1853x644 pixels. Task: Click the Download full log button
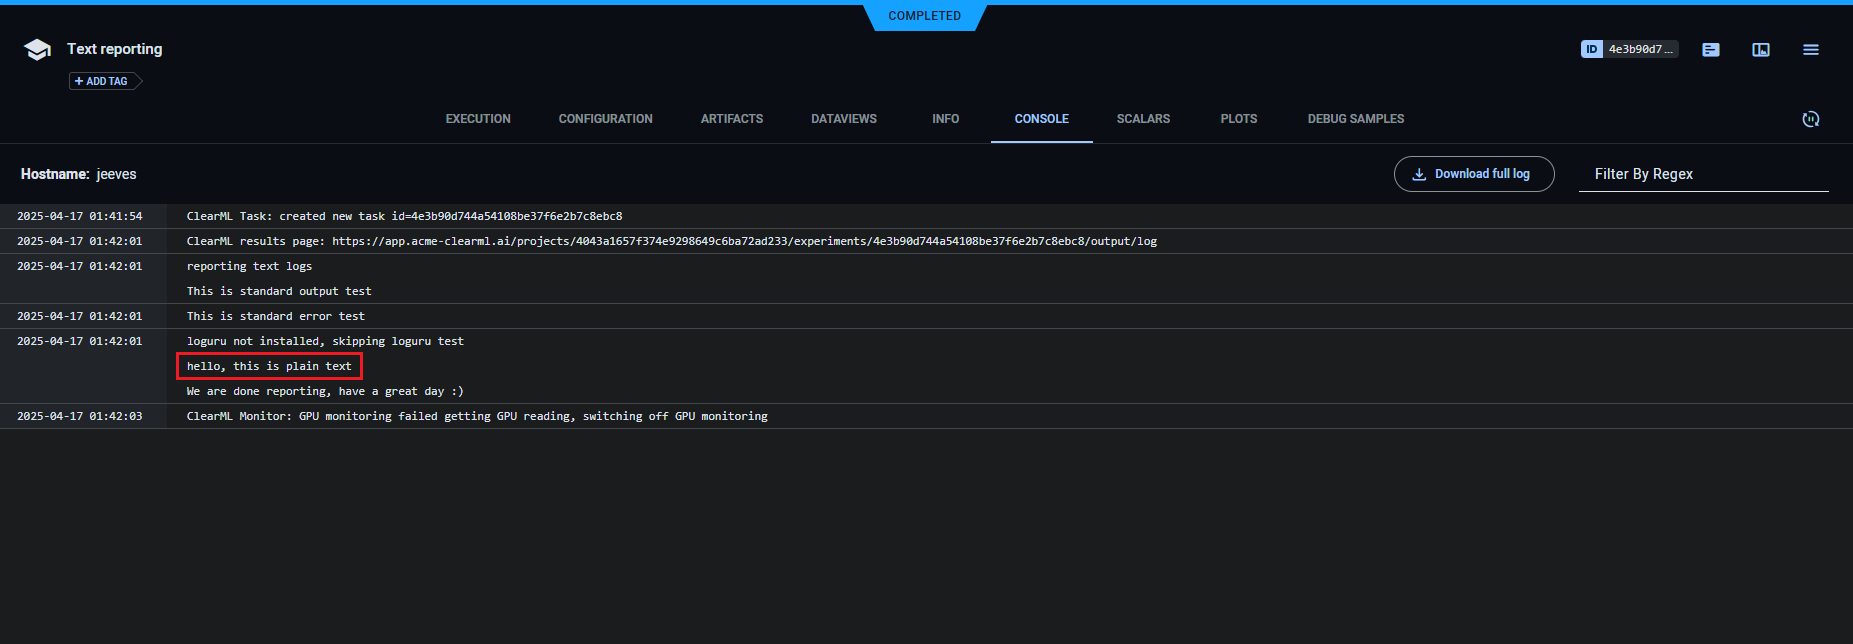(x=1474, y=174)
